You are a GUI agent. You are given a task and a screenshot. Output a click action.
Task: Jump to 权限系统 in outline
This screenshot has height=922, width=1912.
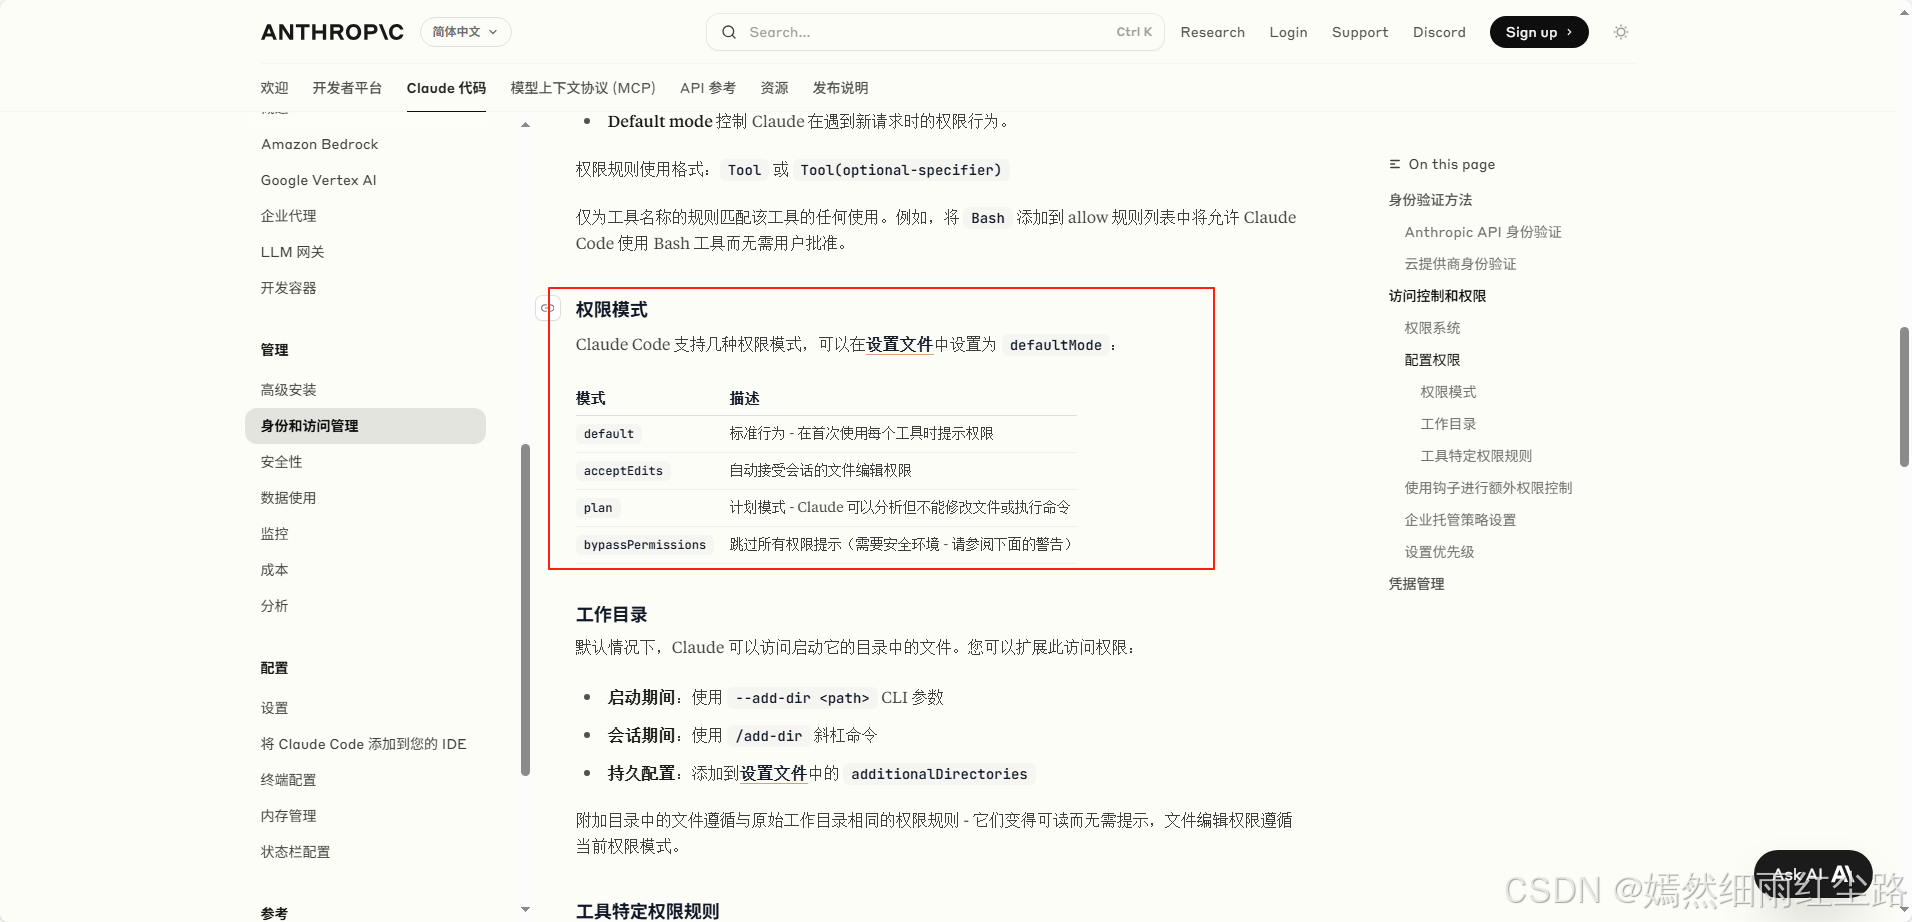pos(1432,328)
